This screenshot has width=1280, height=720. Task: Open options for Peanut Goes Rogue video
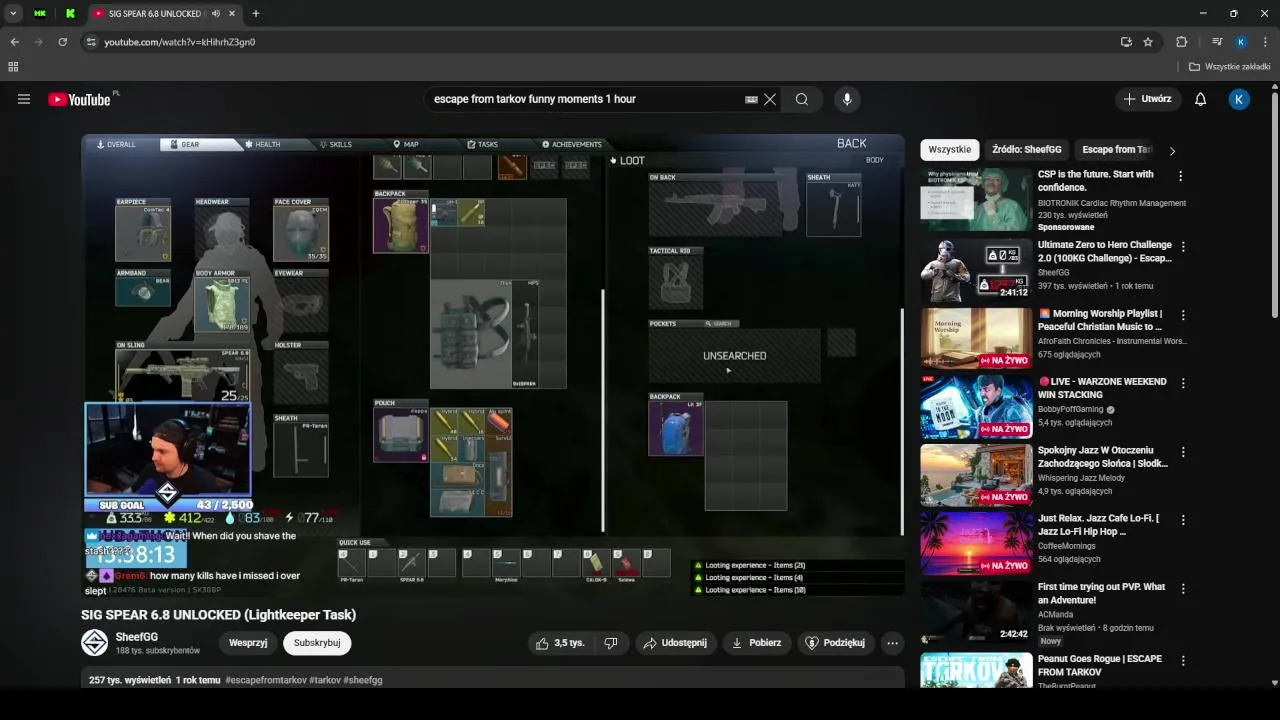click(x=1181, y=661)
